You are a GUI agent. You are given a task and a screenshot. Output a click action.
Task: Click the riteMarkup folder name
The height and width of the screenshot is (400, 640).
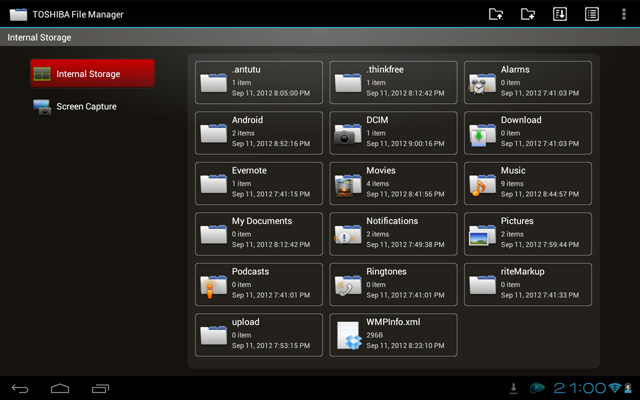(522, 271)
